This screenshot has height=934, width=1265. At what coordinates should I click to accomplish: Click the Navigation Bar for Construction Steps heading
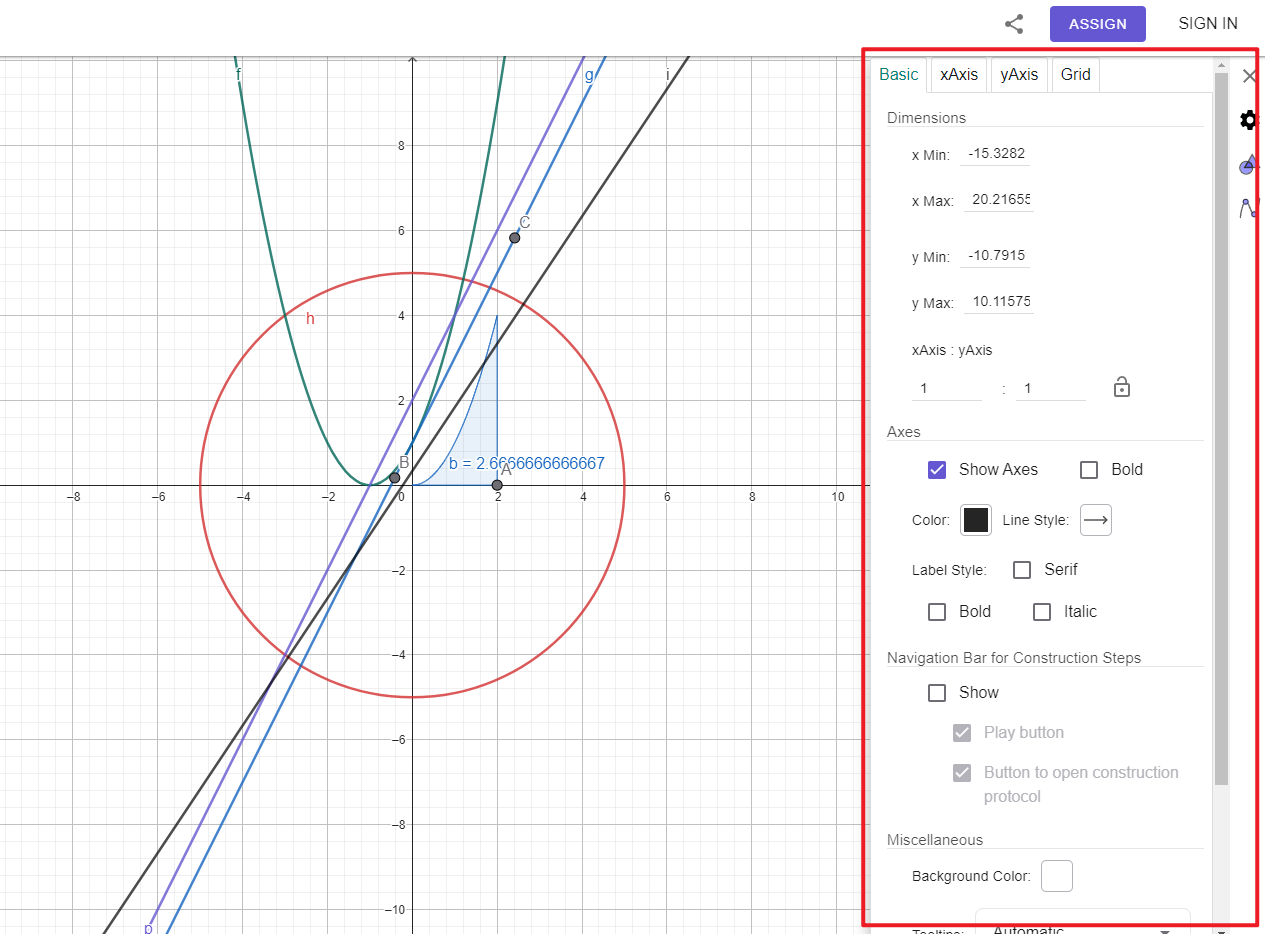coord(1014,658)
